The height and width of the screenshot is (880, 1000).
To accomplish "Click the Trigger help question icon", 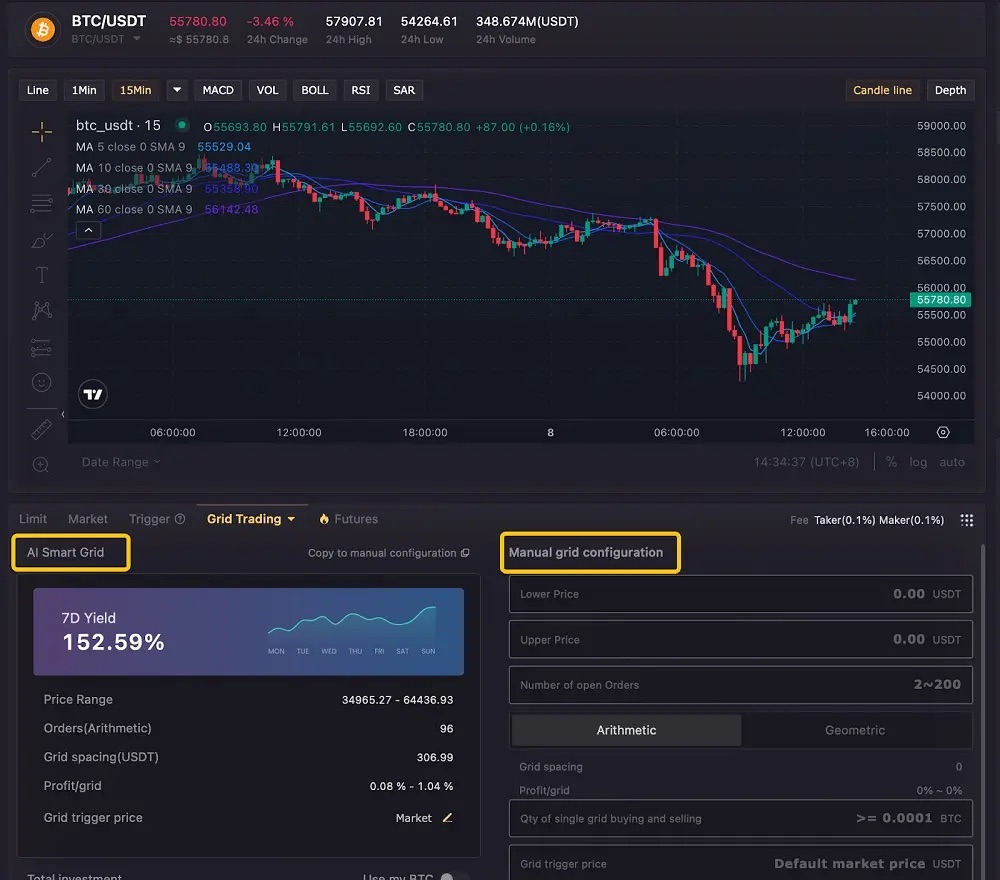I will [180, 519].
